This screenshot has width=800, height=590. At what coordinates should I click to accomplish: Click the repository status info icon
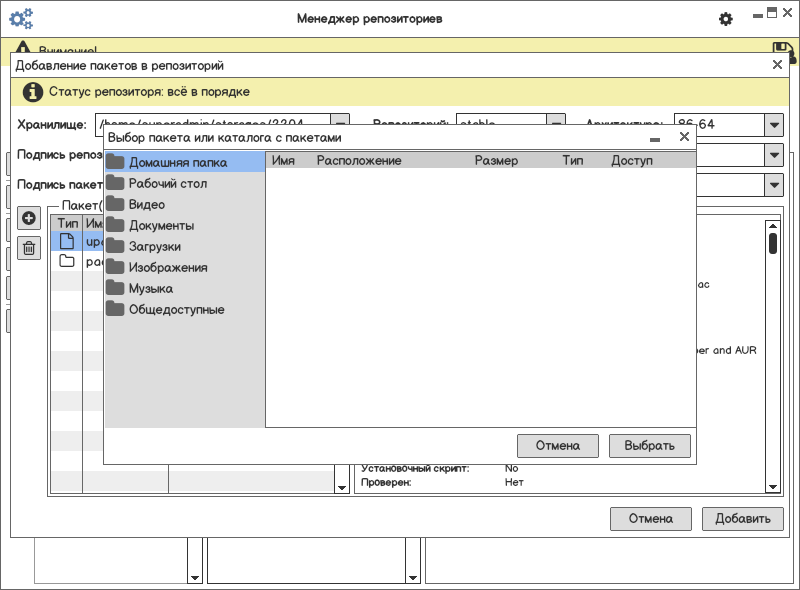33,92
